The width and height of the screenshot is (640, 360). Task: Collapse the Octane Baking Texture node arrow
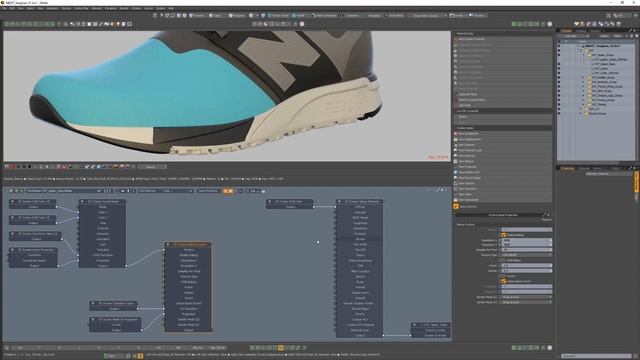tap(168, 244)
